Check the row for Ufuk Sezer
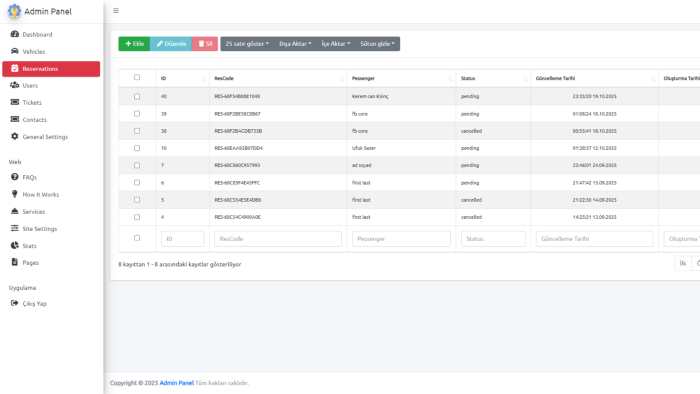The height and width of the screenshot is (394, 700). 137,148
